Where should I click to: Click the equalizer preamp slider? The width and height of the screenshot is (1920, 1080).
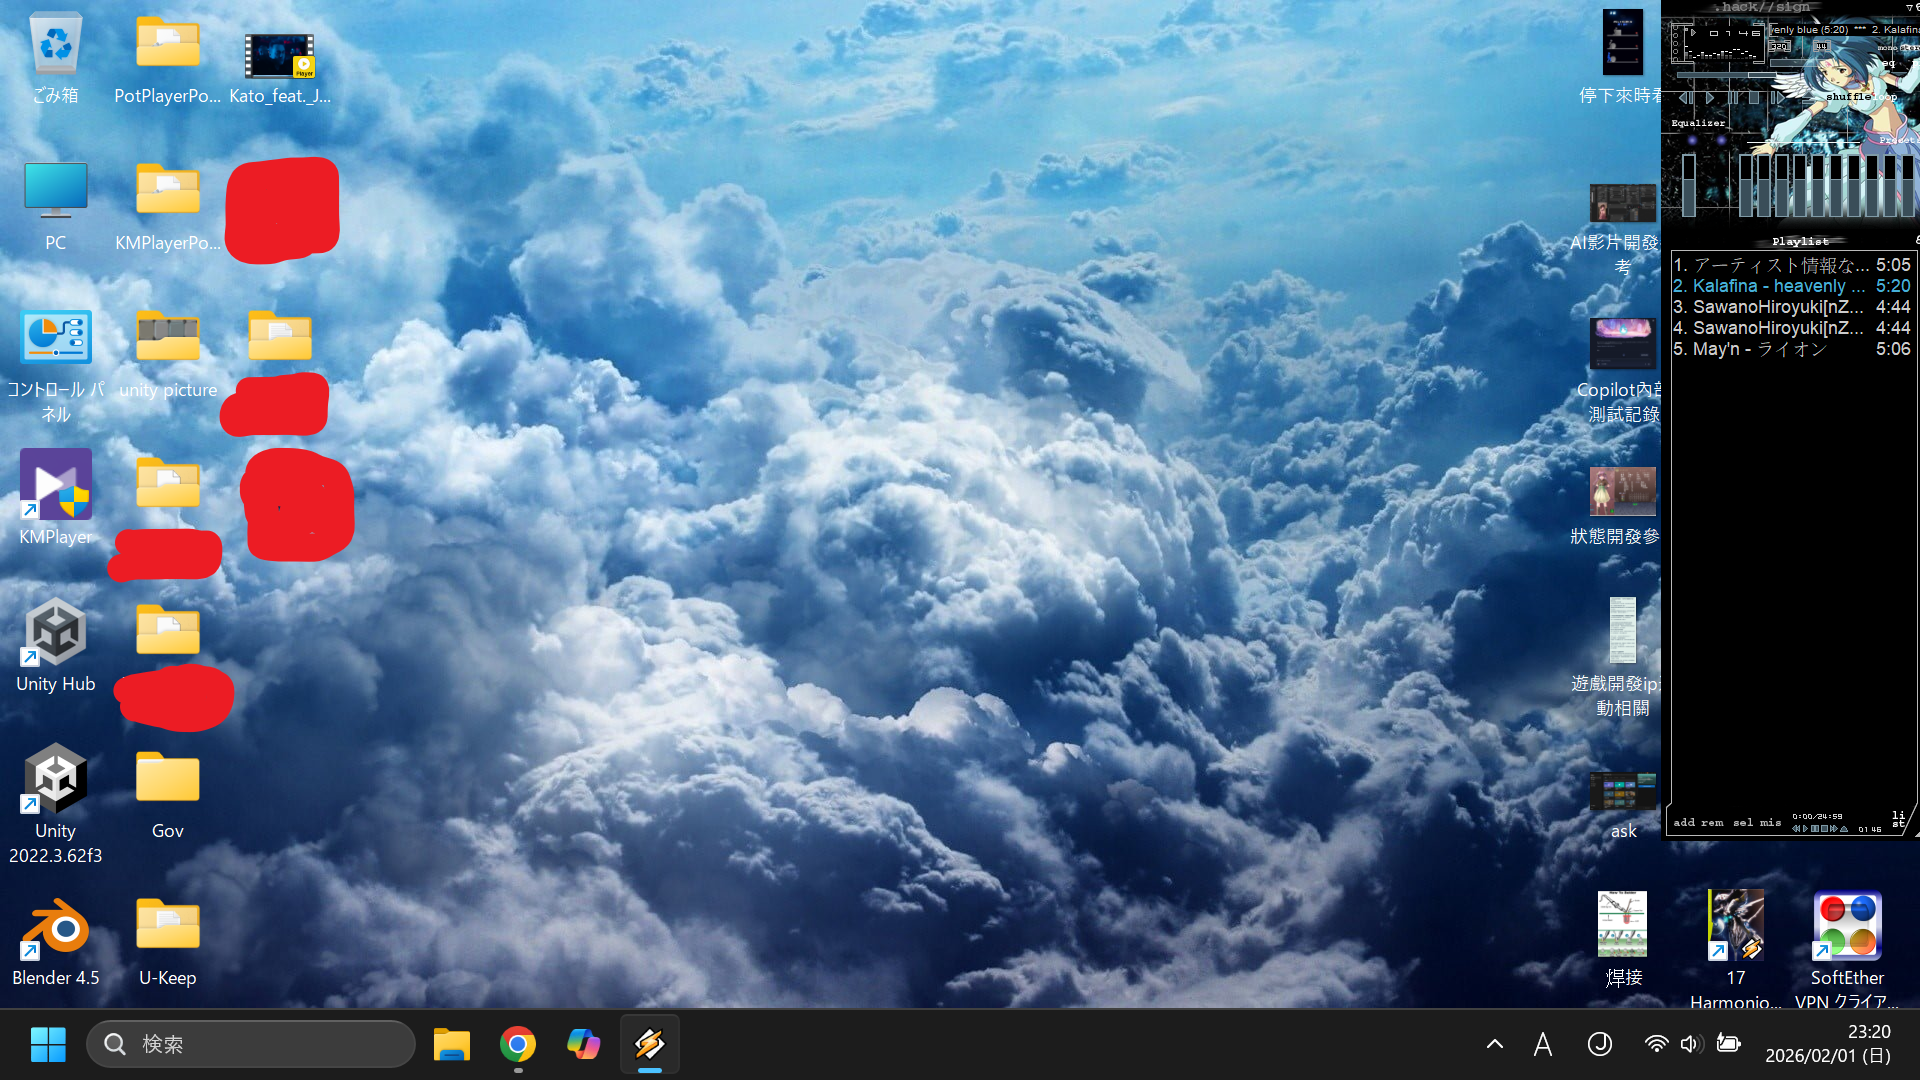pyautogui.click(x=1689, y=185)
